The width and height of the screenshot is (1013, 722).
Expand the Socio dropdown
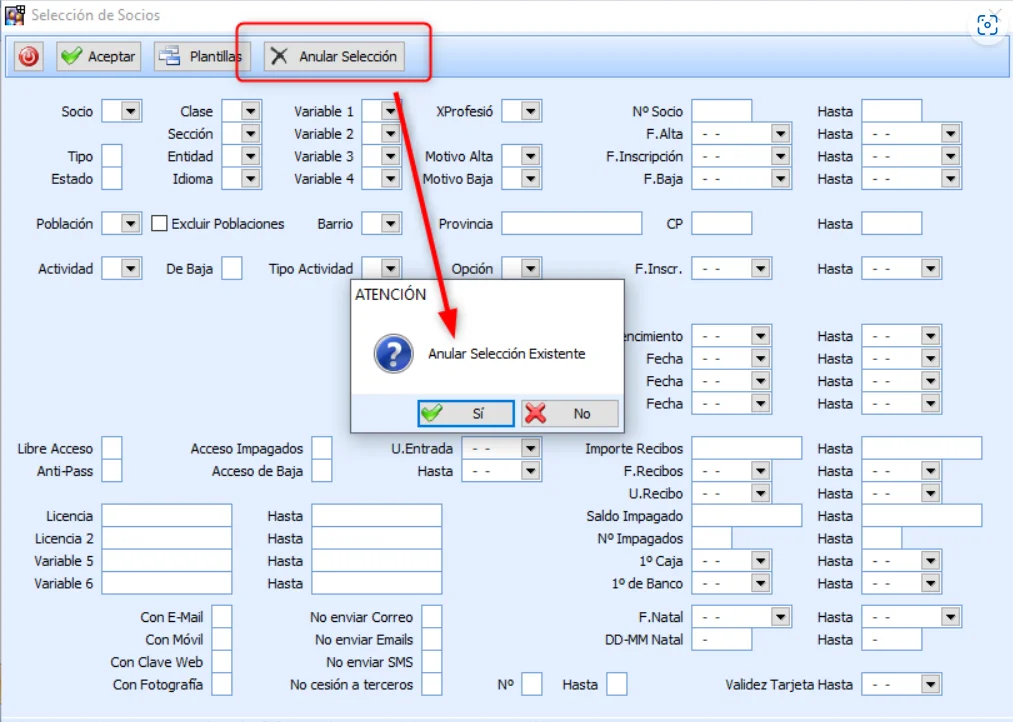(131, 111)
